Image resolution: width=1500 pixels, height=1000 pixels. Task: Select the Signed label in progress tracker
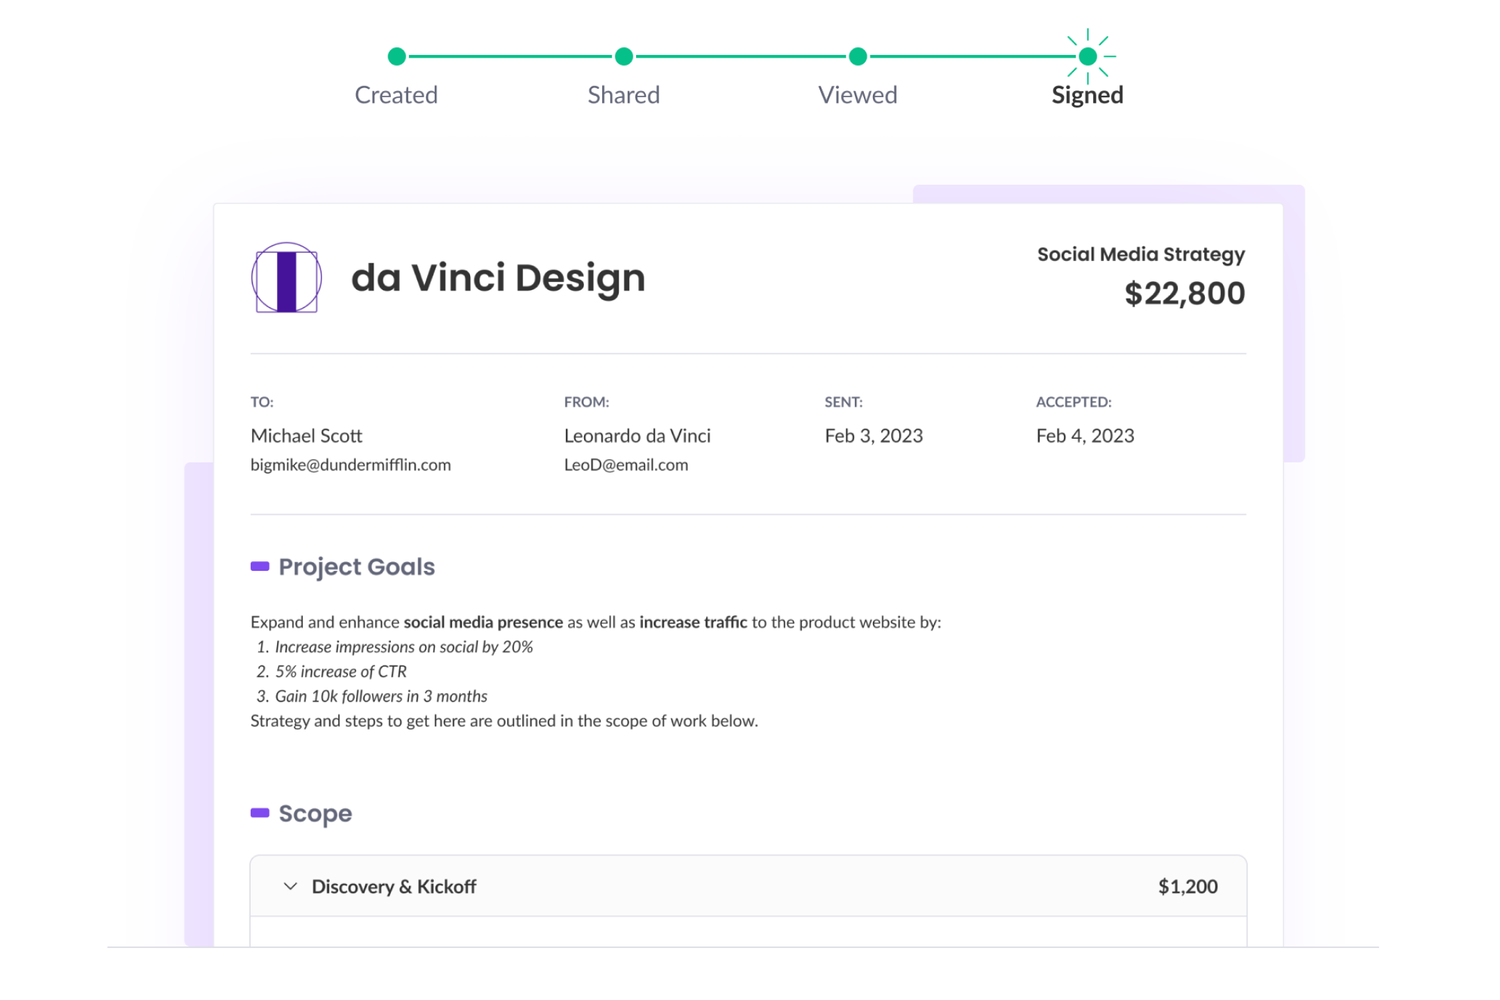pos(1087,95)
